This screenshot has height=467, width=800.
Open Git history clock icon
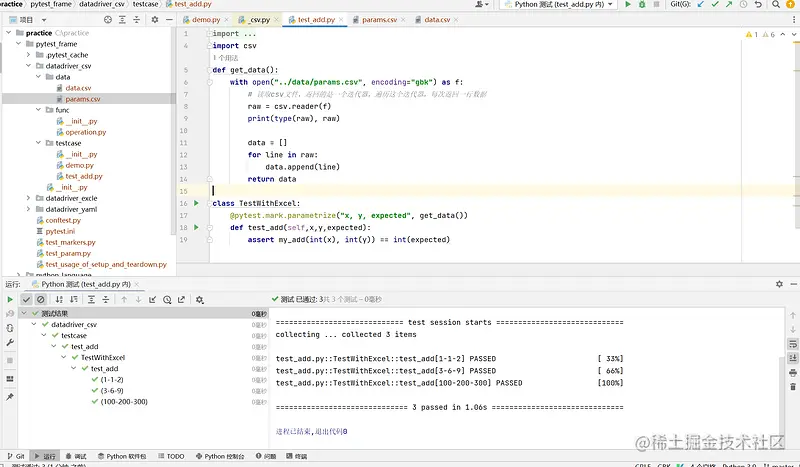(743, 4)
